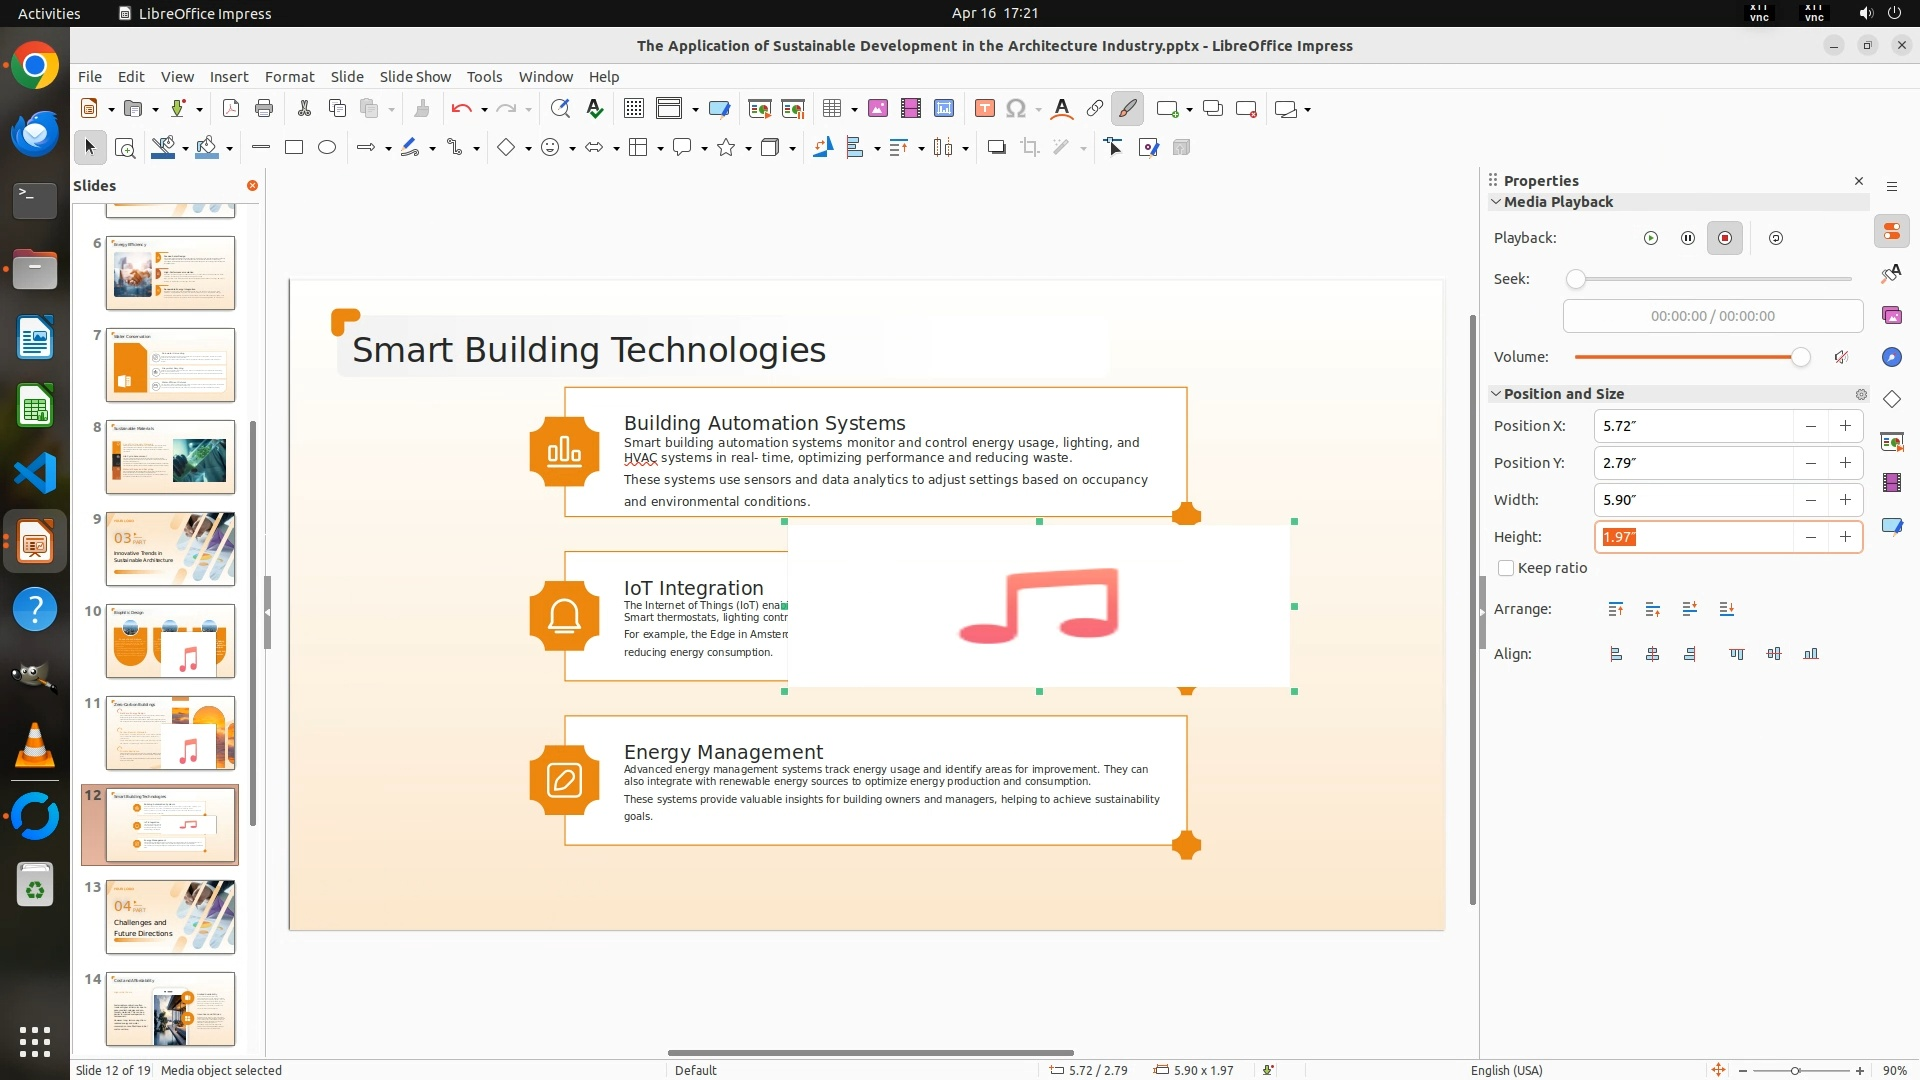The width and height of the screenshot is (1920, 1080).
Task: Select the Rectangle drawing tool
Action: click(294, 148)
